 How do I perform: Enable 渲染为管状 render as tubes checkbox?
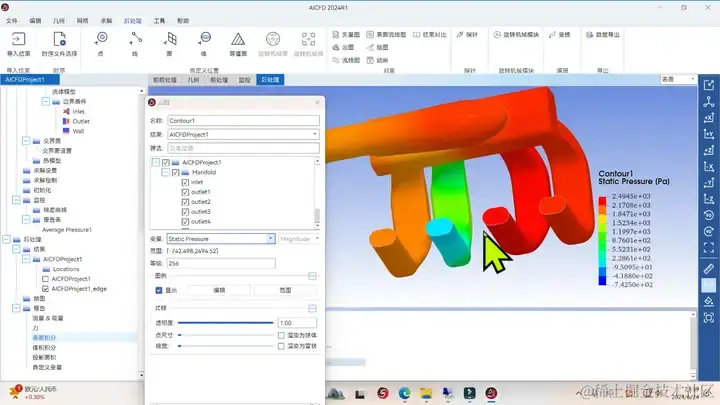click(x=281, y=346)
